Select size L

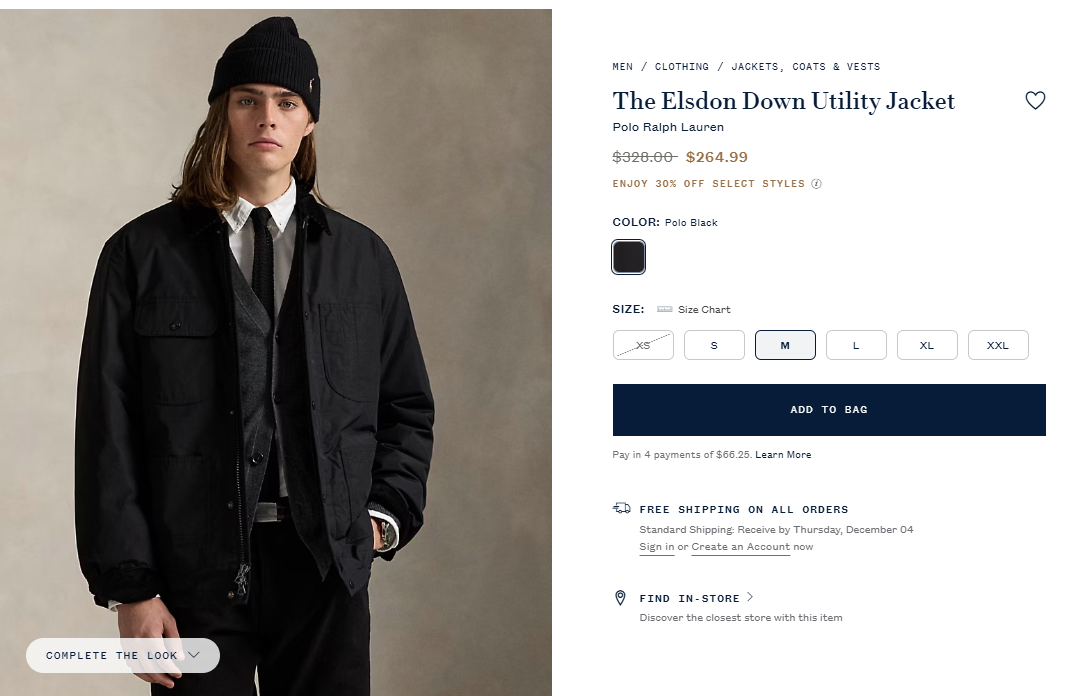click(x=856, y=345)
